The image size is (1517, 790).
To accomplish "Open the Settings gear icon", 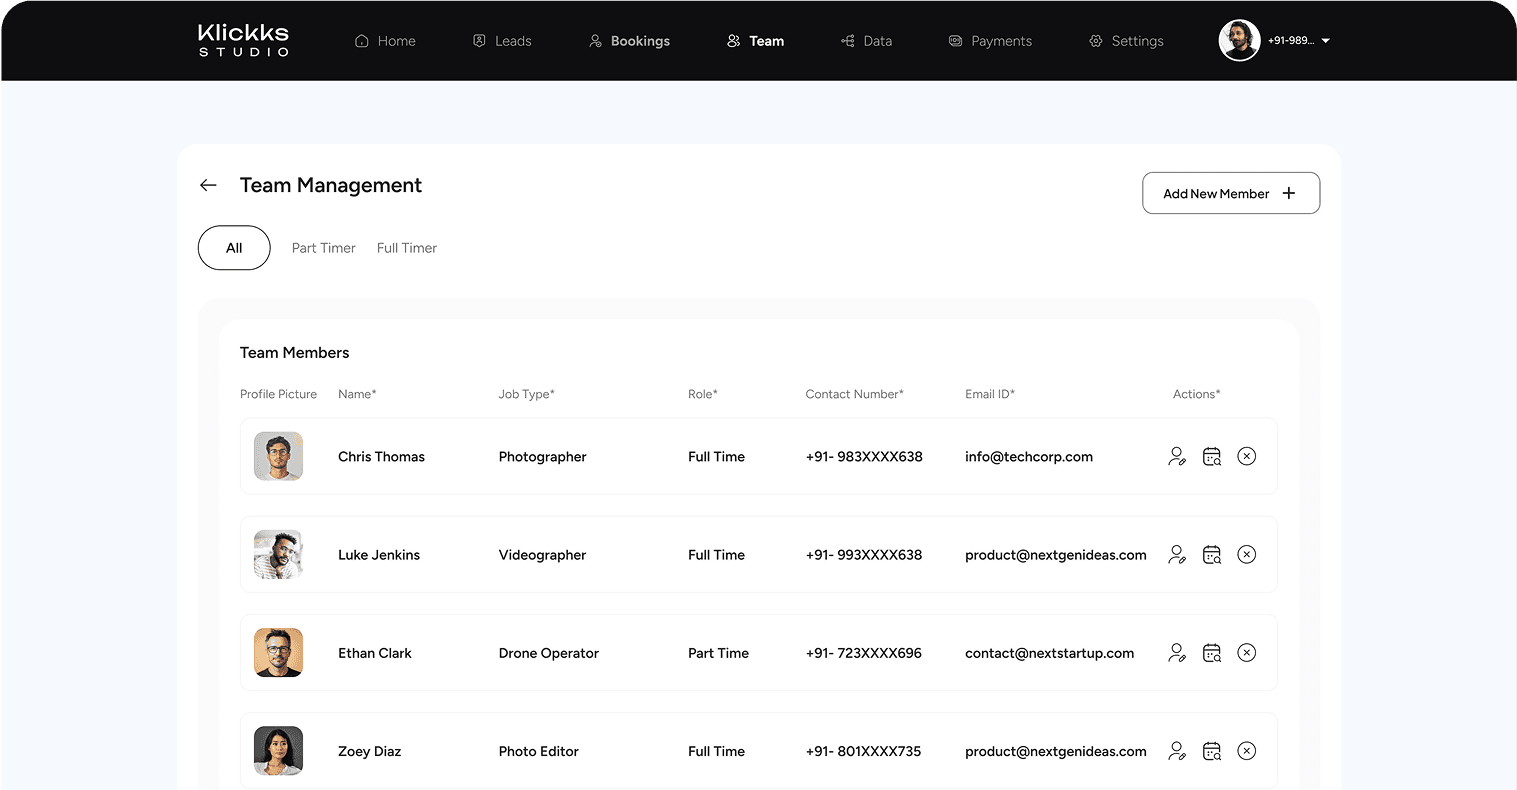I will tap(1095, 40).
